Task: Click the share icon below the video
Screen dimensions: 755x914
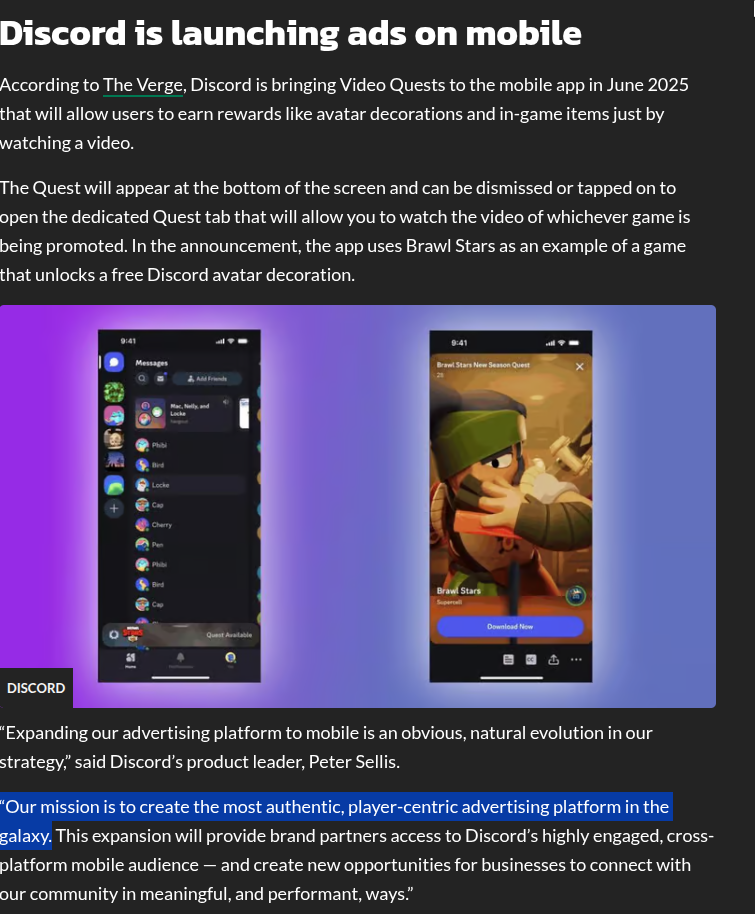Action: pyautogui.click(x=553, y=660)
